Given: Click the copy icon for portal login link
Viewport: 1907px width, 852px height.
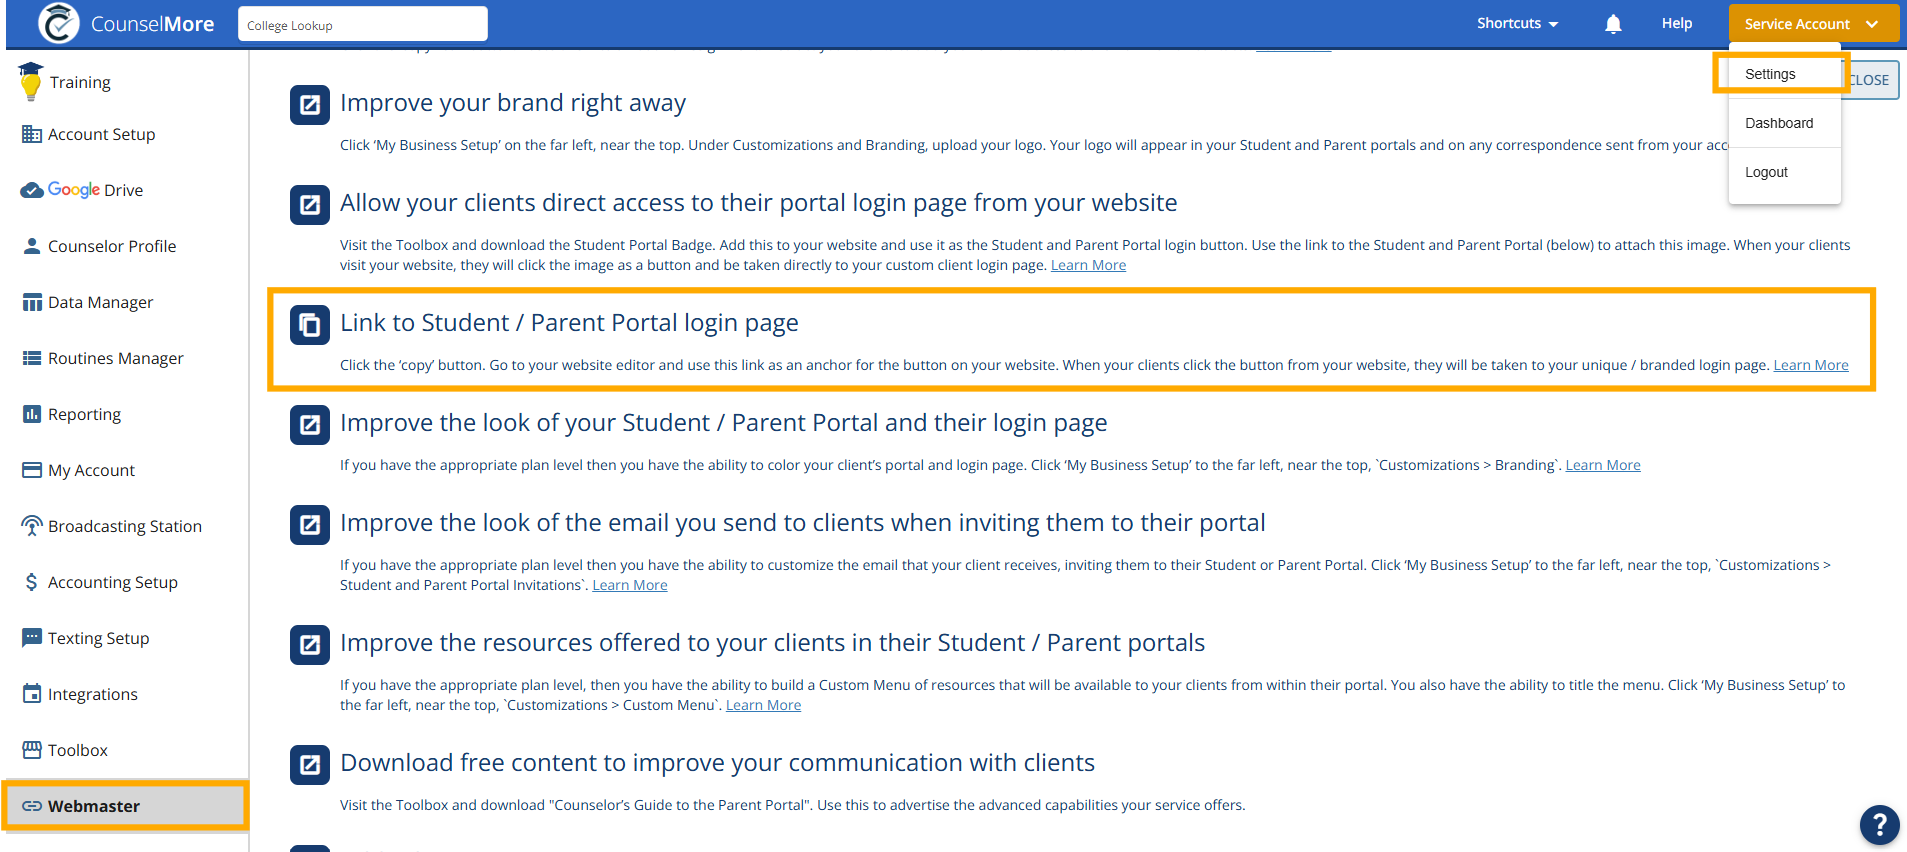Looking at the screenshot, I should (310, 325).
